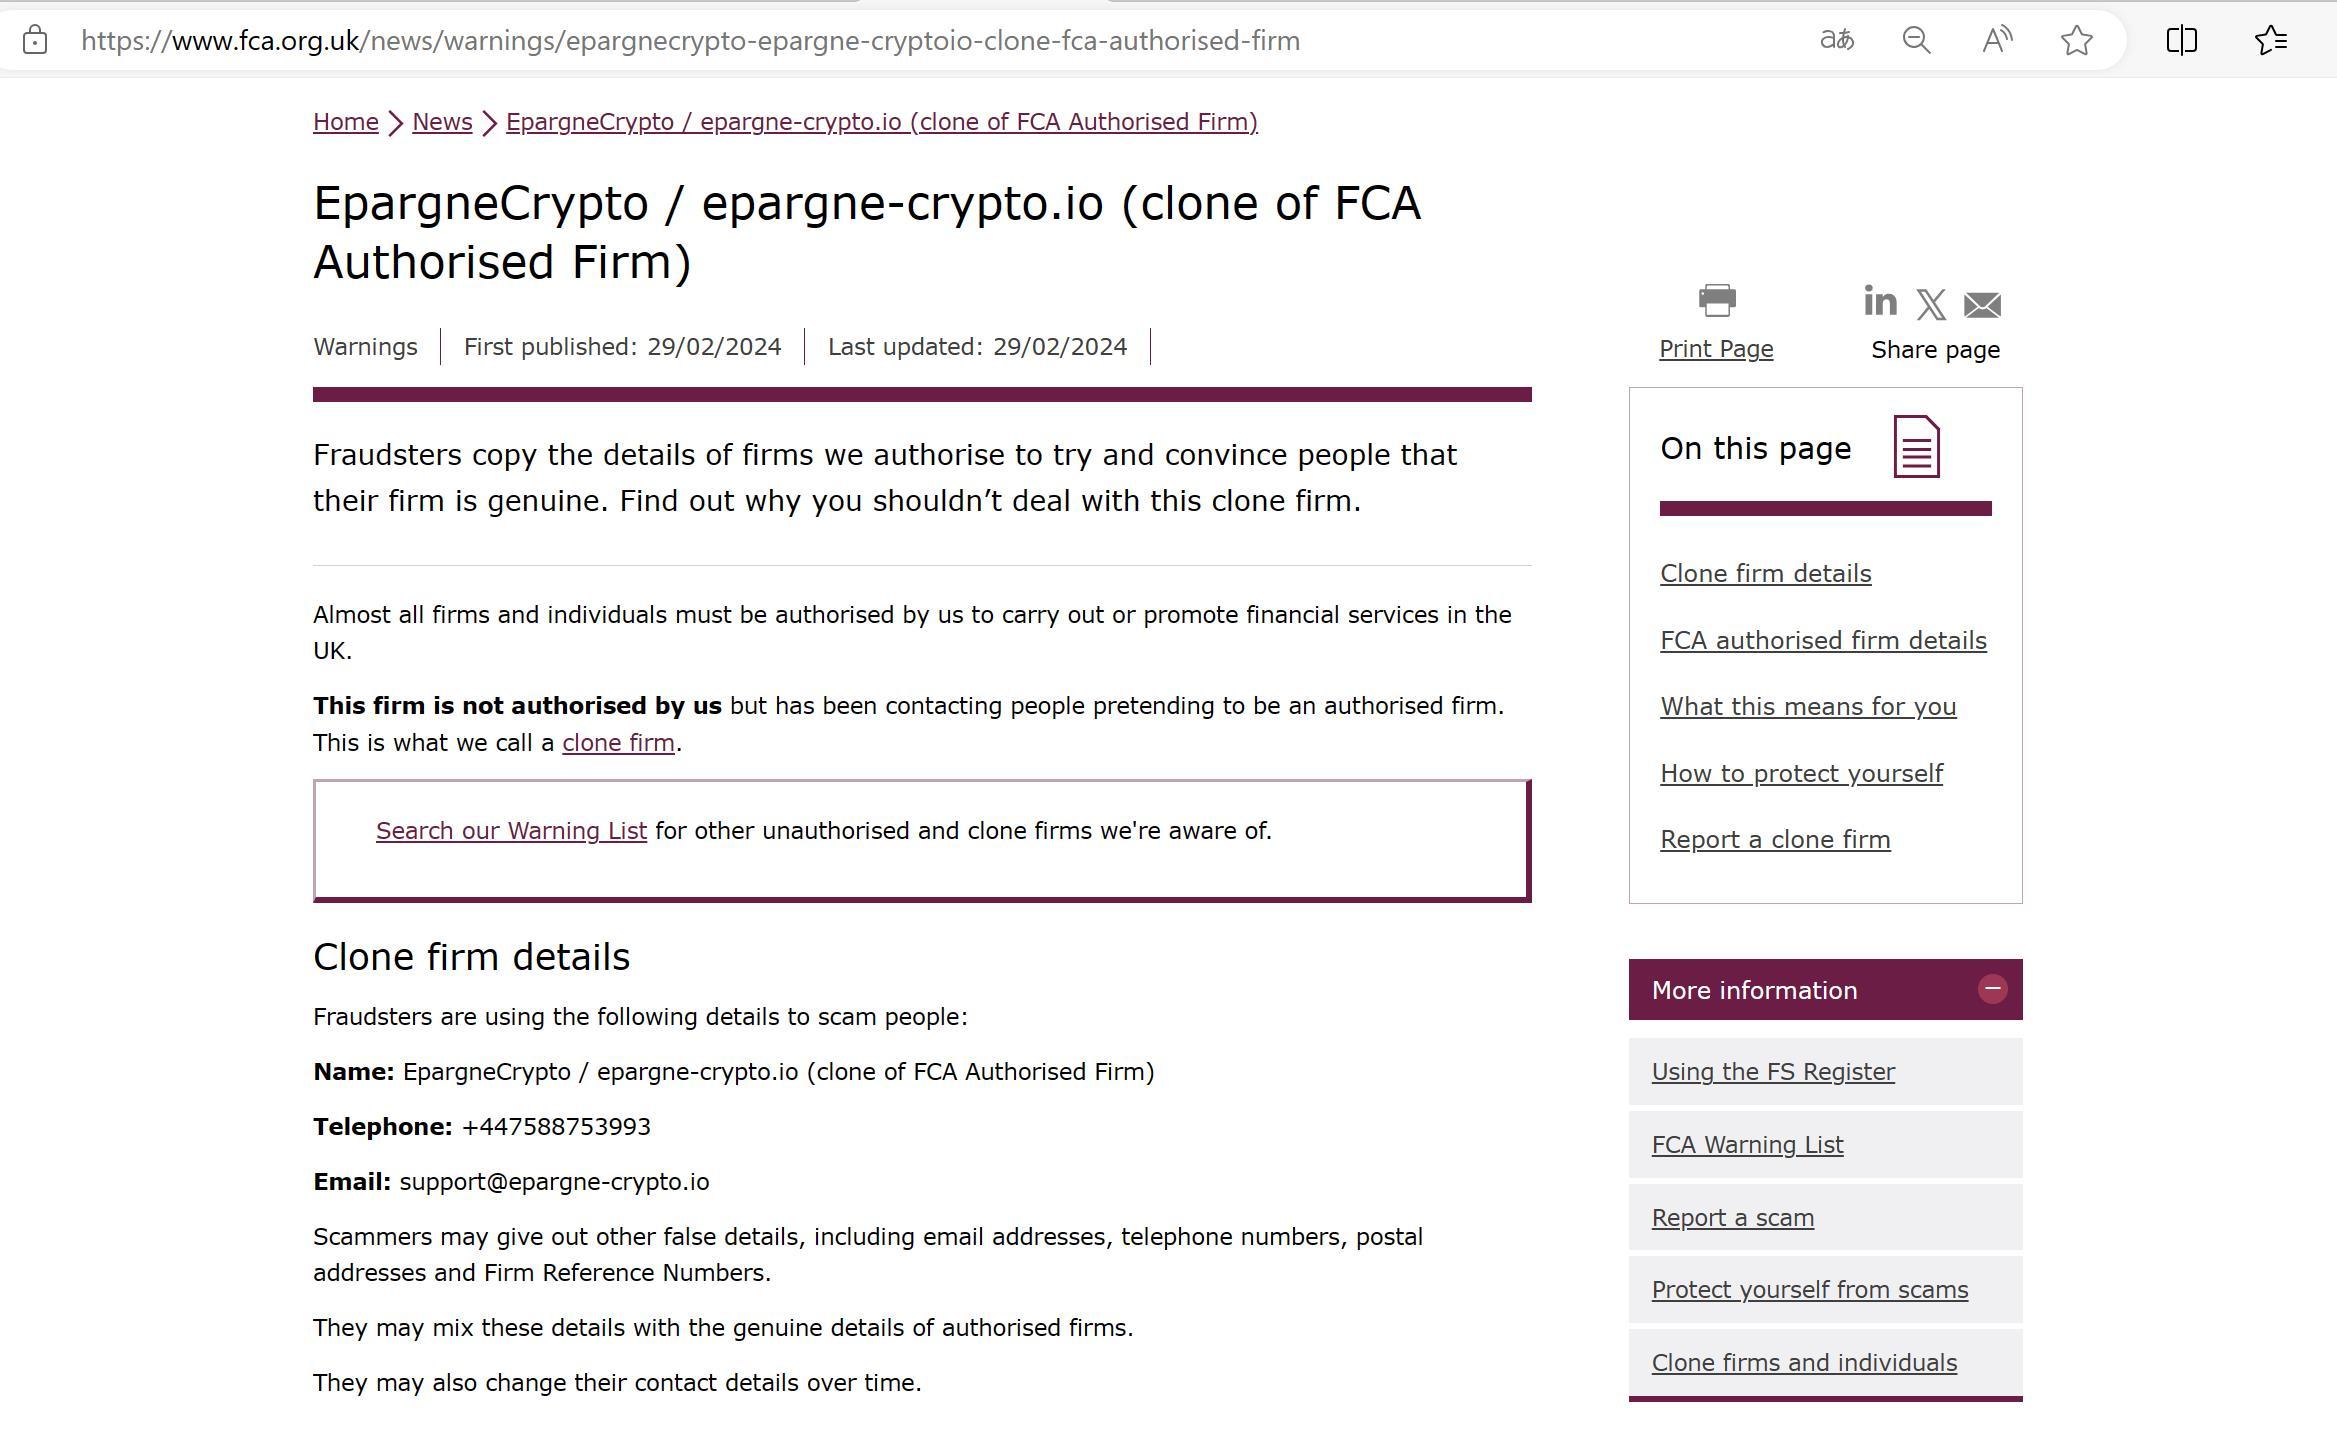Open Using the FS Register link
Image resolution: width=2337 pixels, height=1439 pixels.
point(1773,1072)
